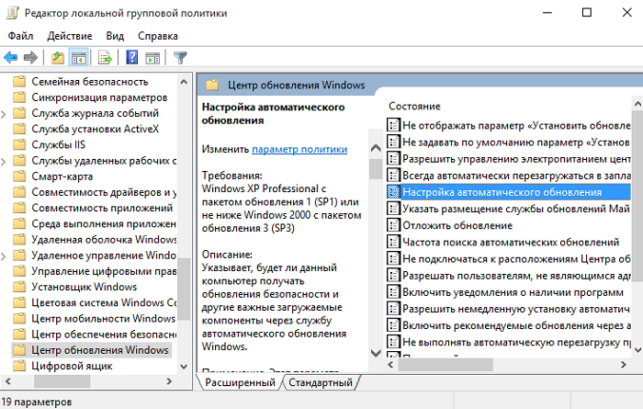Viewport: 643px width, 409px height.
Task: Switch to the Расширенный tab
Action: click(x=240, y=383)
